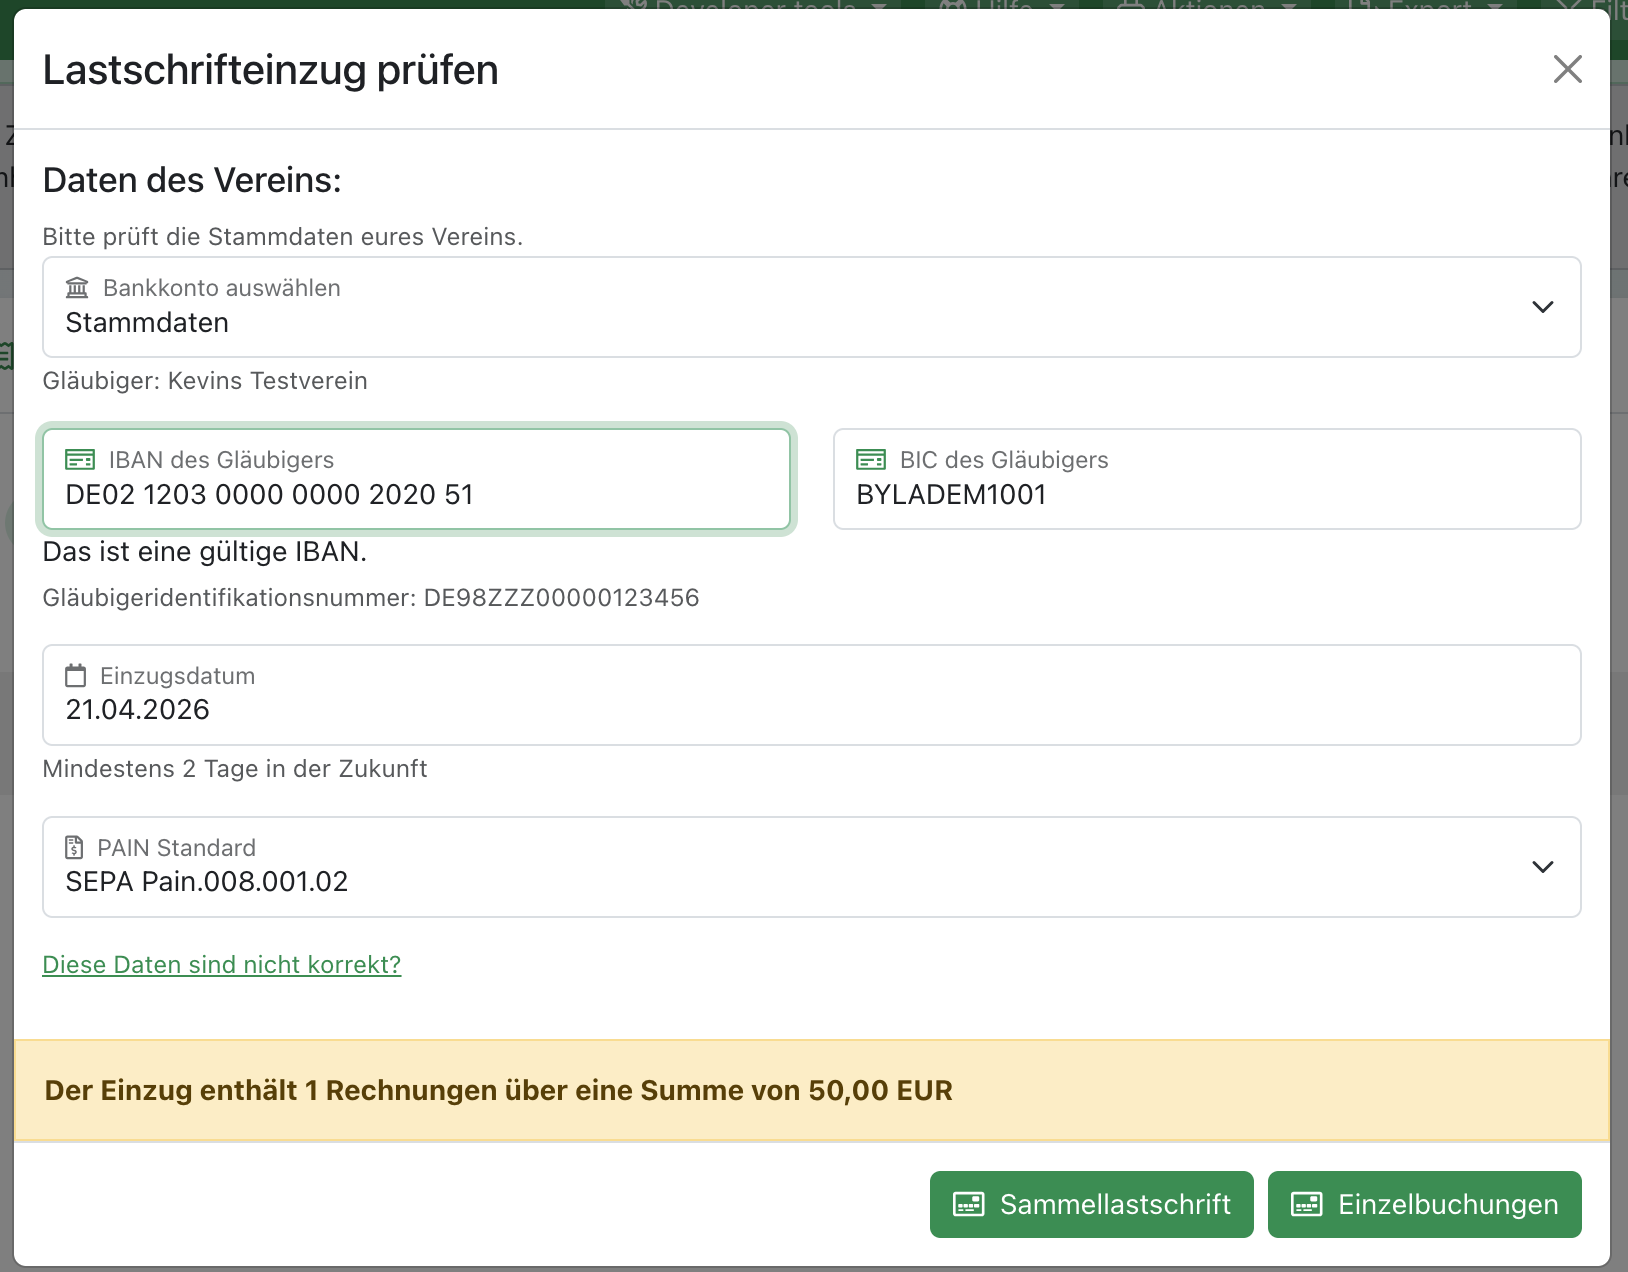Close the Lastschrifteinzug prüfen dialog
The height and width of the screenshot is (1272, 1628).
pos(1567,69)
